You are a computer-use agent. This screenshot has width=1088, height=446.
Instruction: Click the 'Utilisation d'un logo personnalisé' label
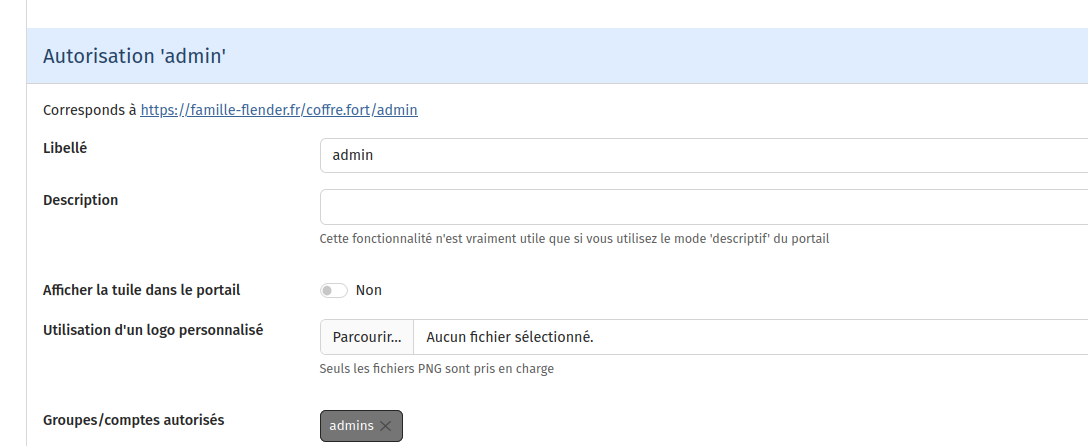[x=153, y=330]
